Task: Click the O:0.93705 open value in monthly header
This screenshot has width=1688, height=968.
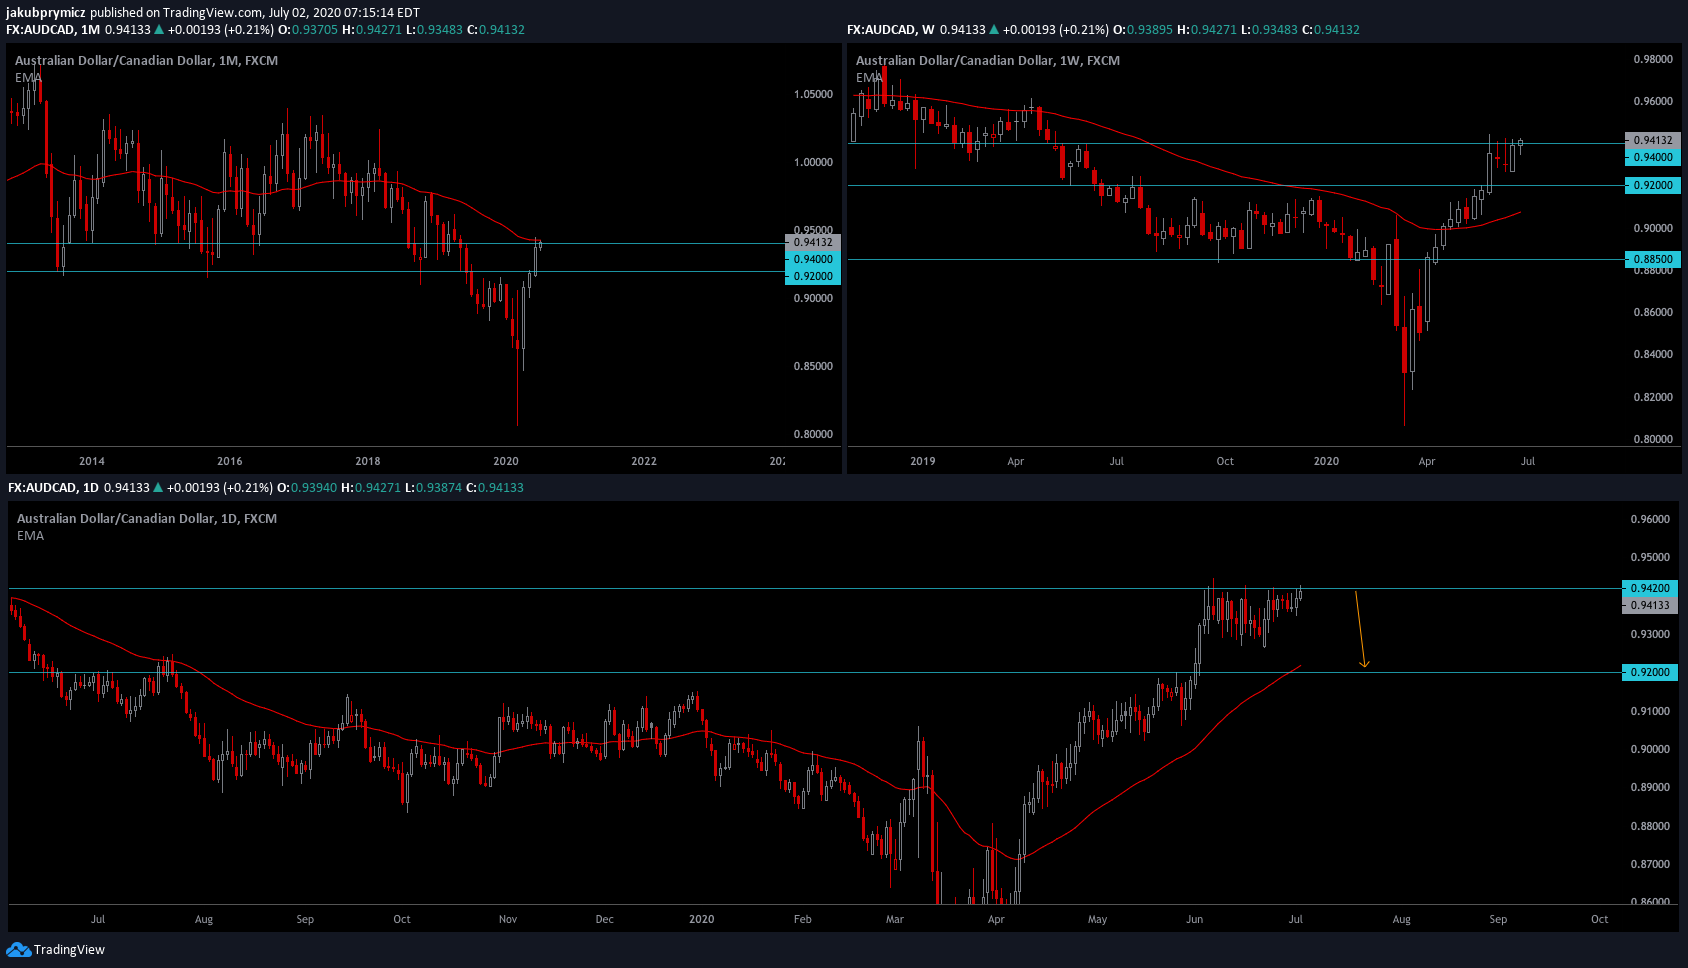Action: (x=308, y=30)
